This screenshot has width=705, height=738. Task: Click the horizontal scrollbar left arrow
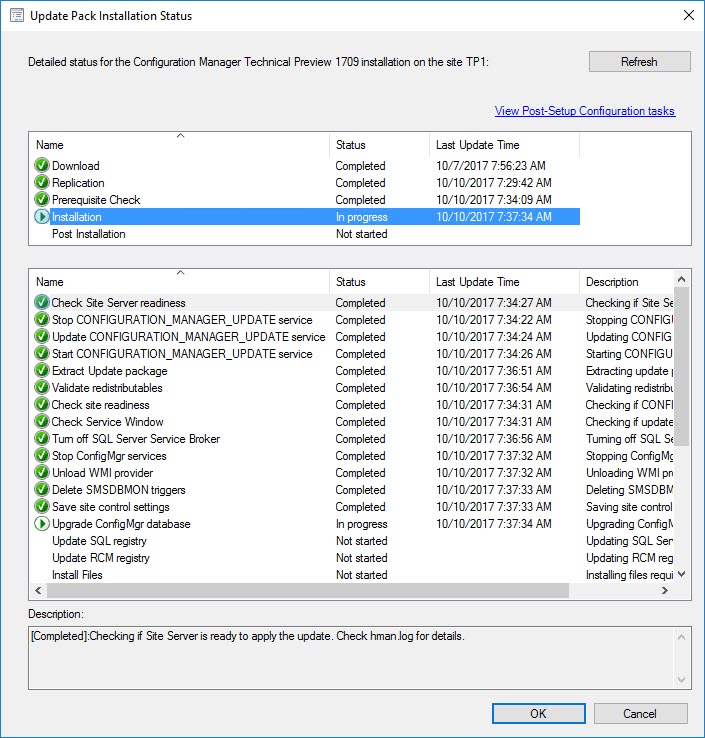click(38, 590)
